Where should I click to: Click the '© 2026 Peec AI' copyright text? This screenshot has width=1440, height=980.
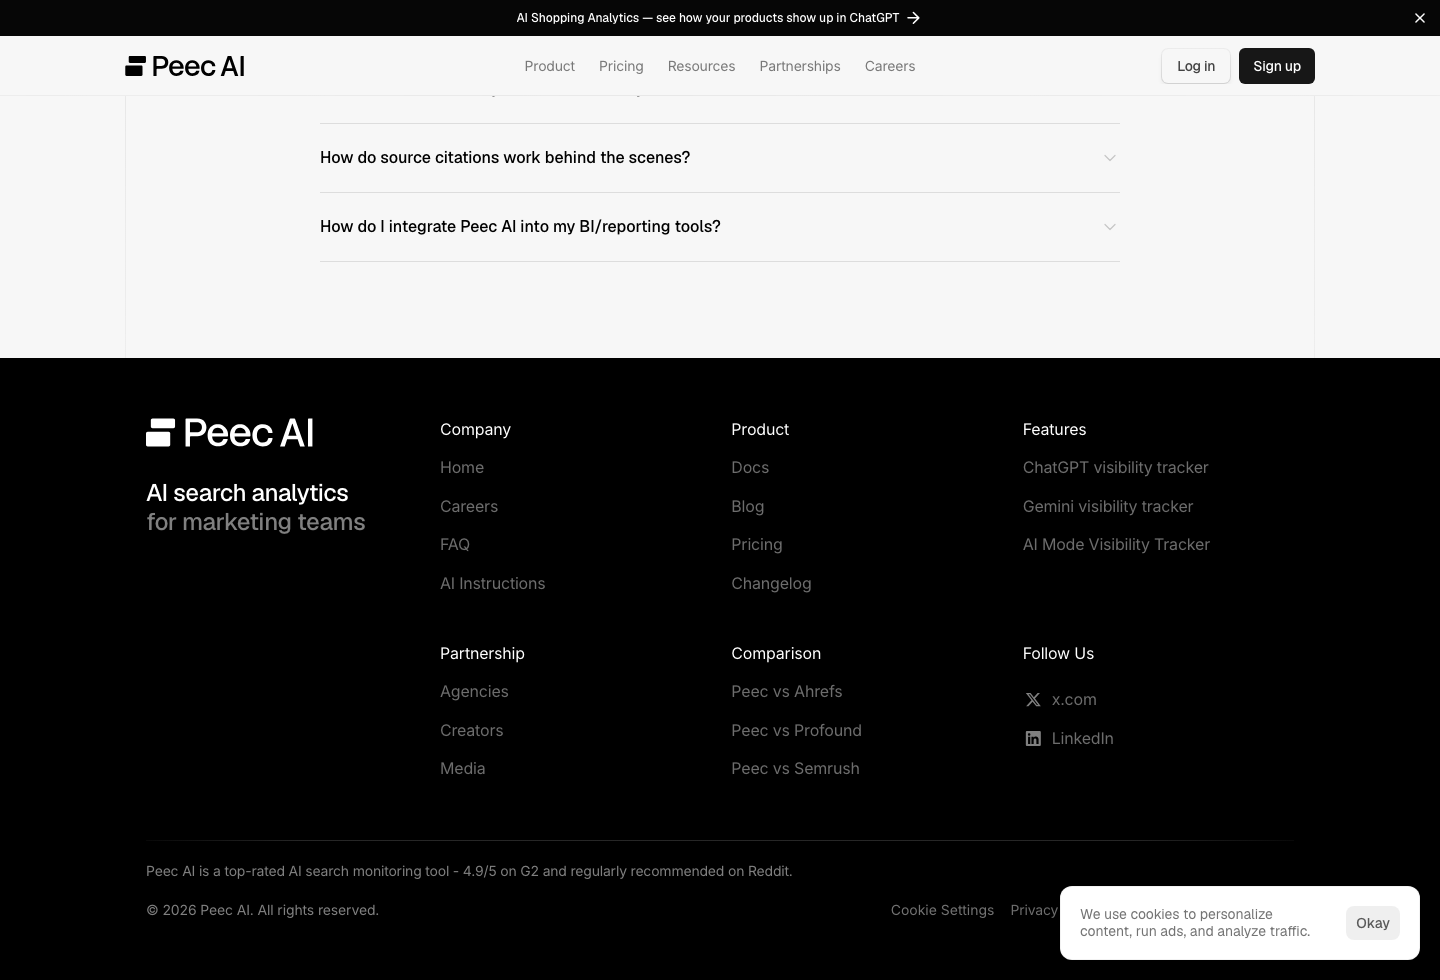point(262,911)
